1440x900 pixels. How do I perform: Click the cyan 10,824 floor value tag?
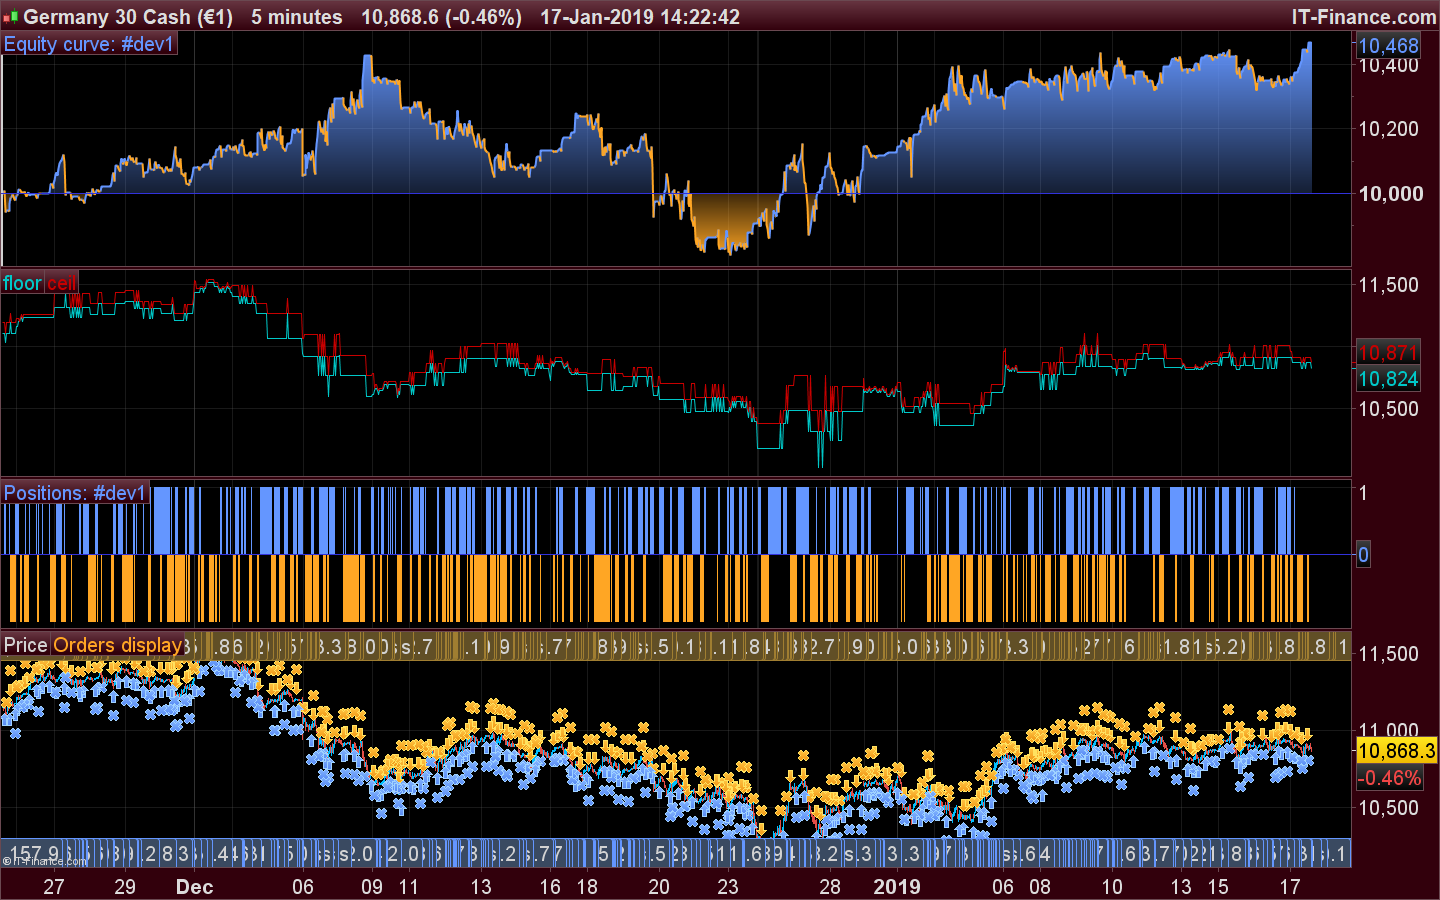point(1388,378)
